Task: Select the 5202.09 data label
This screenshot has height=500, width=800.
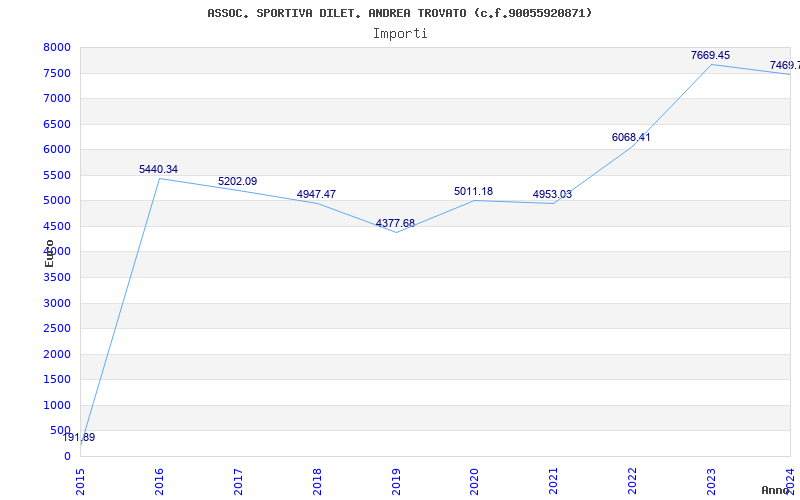Action: coord(237,181)
